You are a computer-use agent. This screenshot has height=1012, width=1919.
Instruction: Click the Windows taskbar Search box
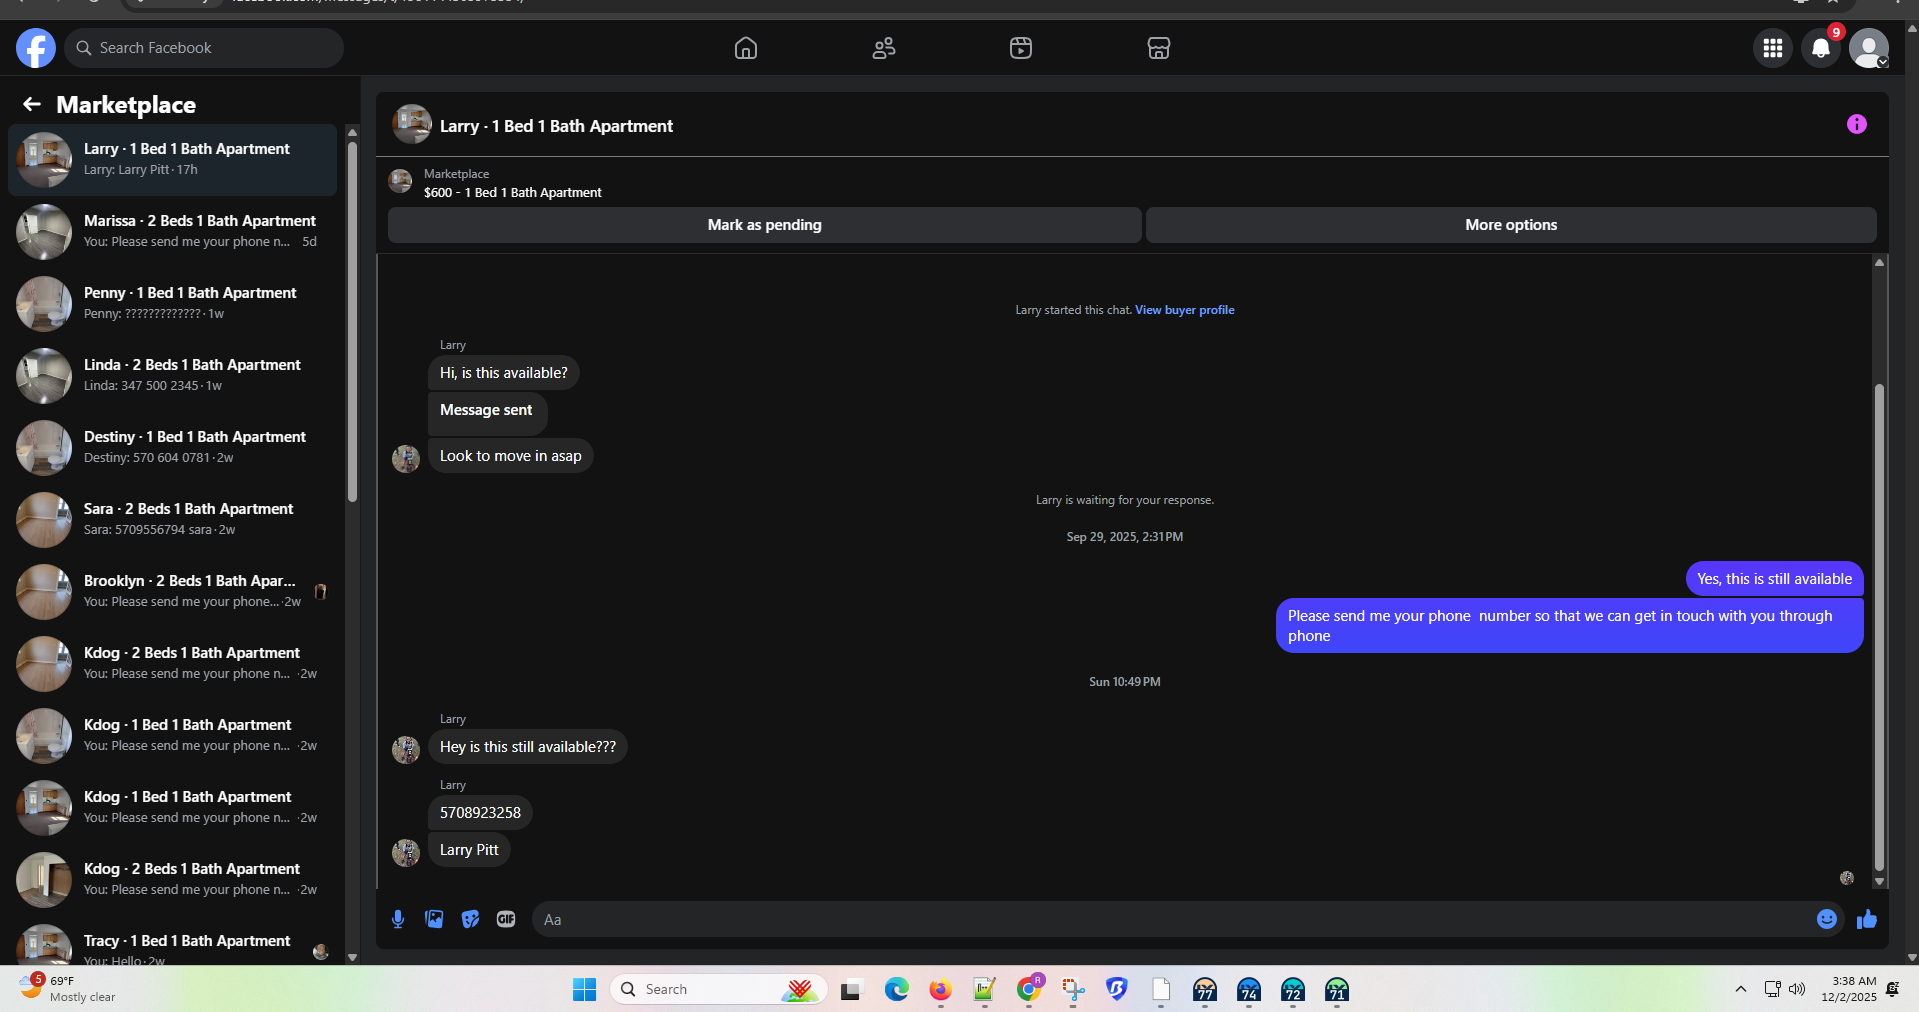718,989
